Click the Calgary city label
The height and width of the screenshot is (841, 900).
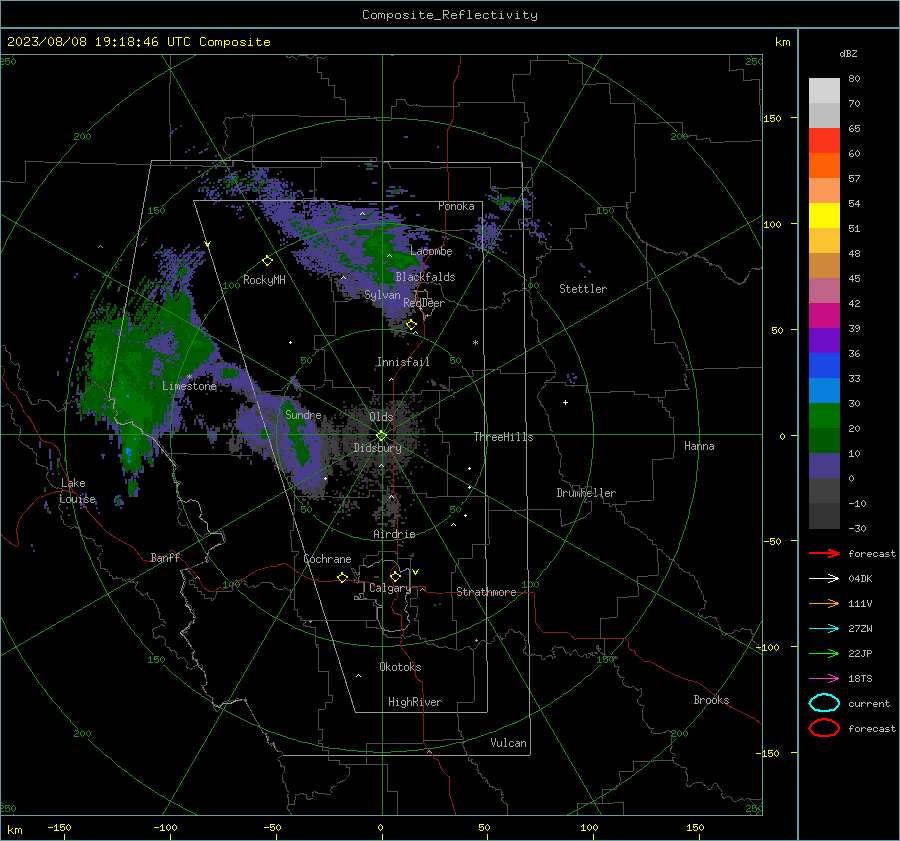[390, 588]
